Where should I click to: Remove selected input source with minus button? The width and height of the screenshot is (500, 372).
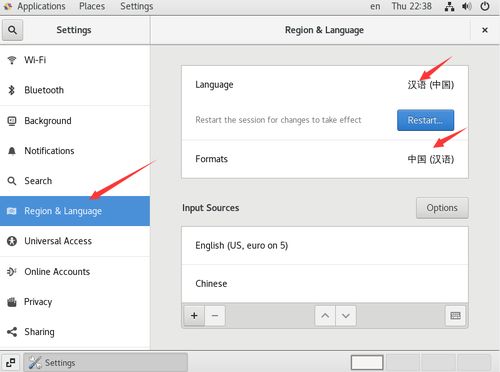tap(215, 315)
